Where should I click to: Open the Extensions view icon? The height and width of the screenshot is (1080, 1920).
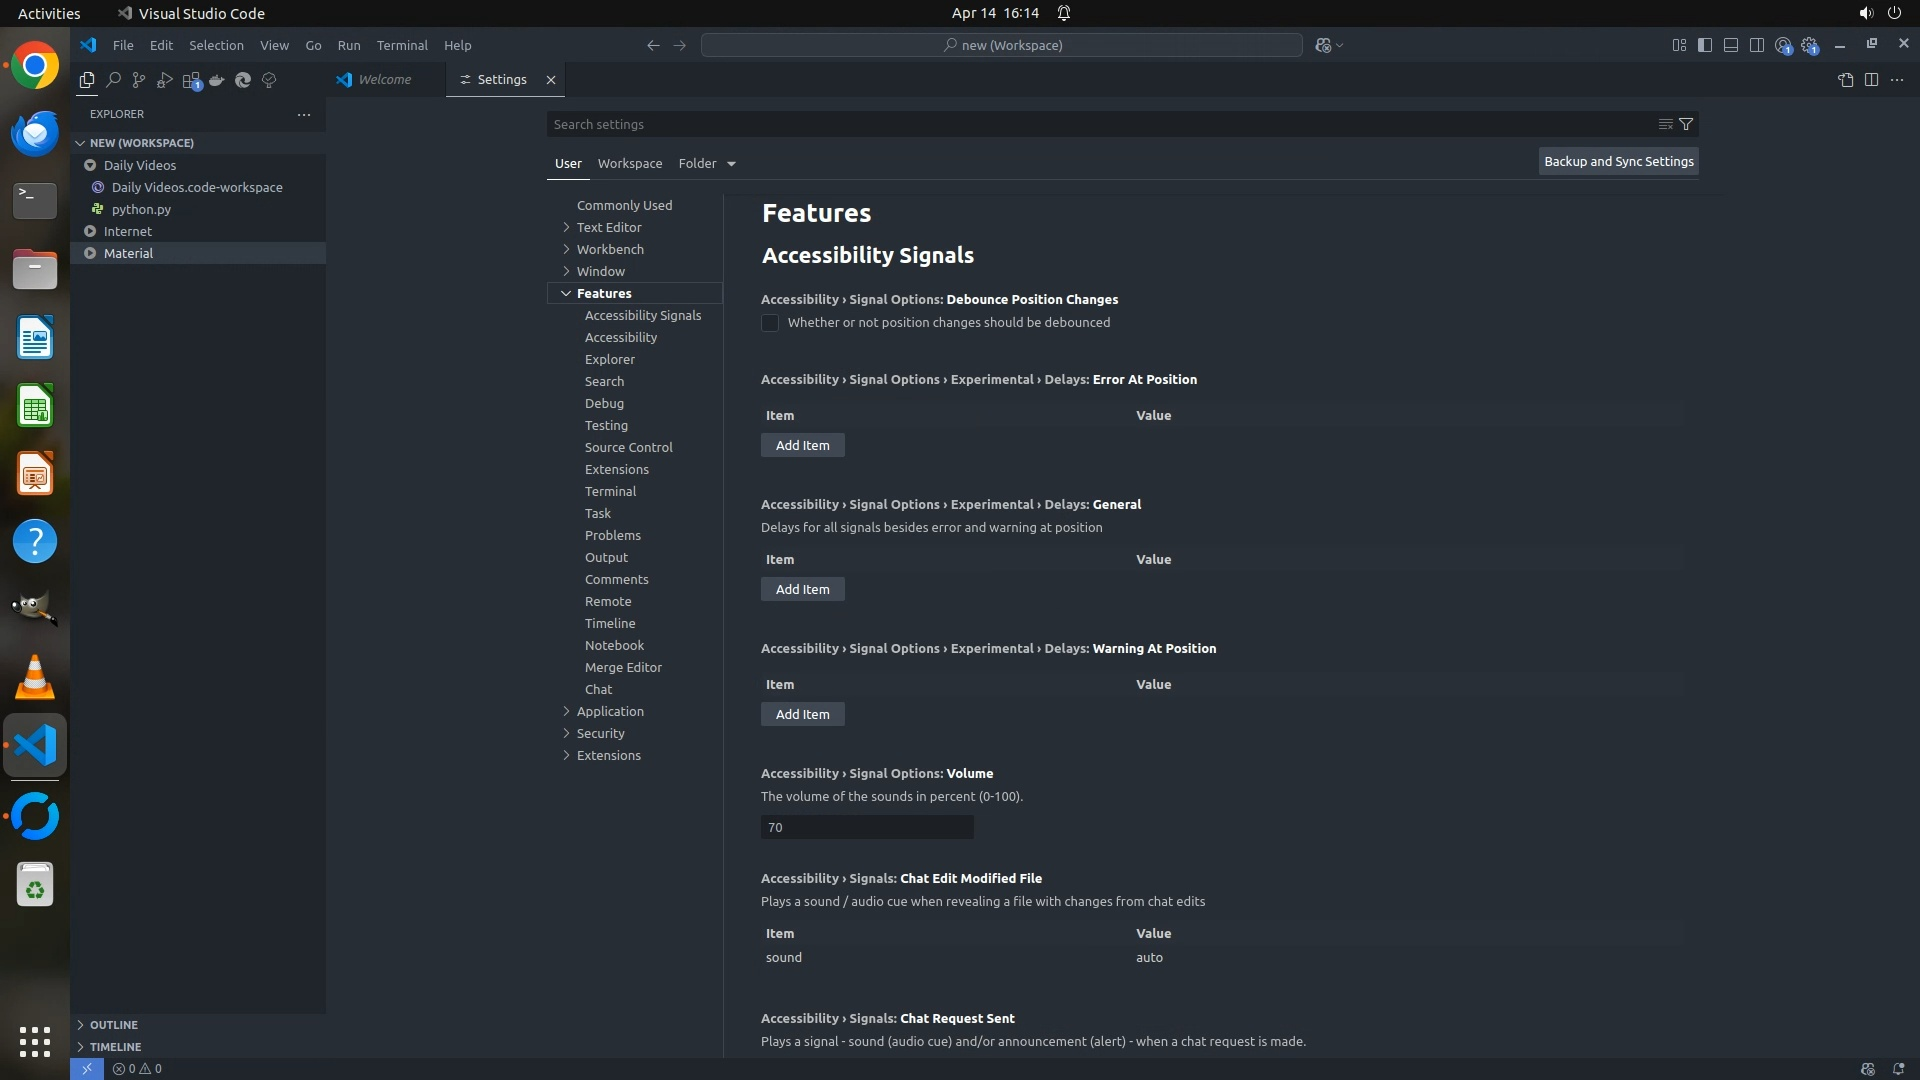click(x=191, y=80)
